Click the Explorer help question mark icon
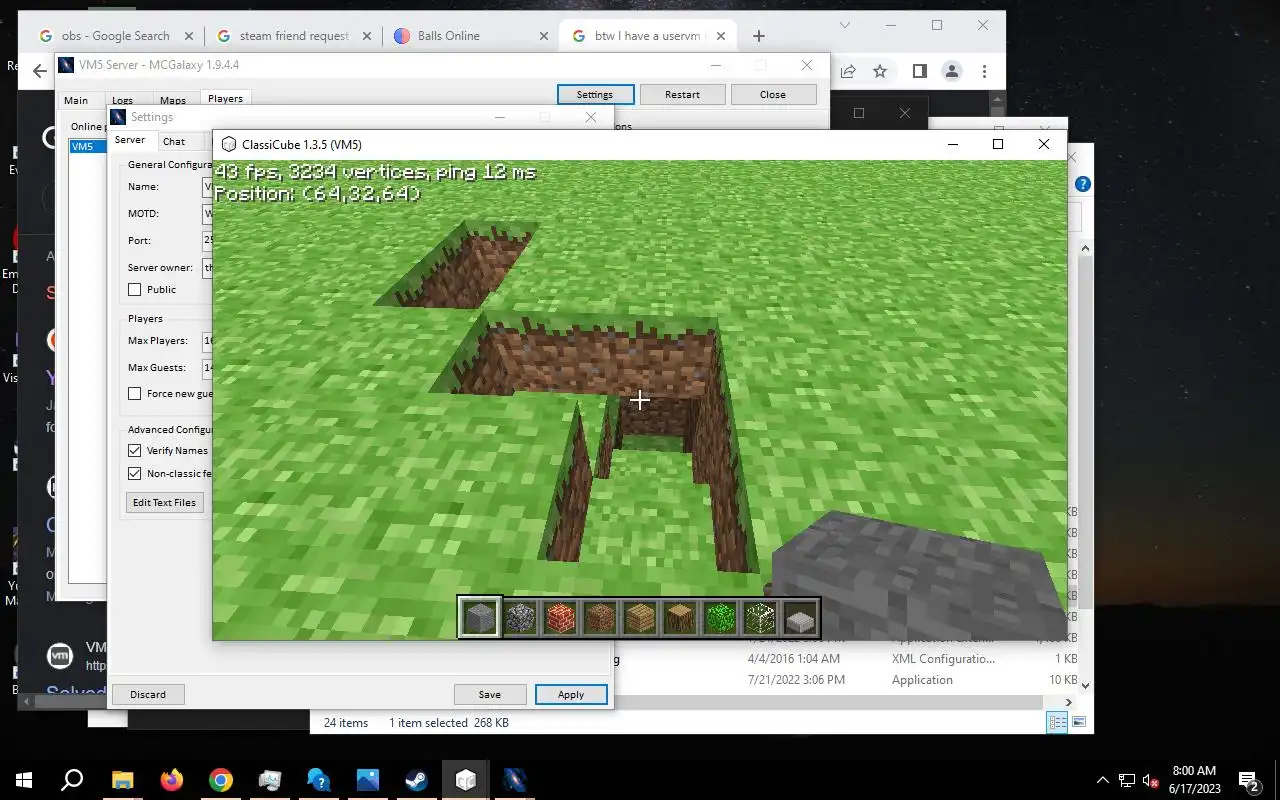This screenshot has width=1280, height=800. 1082,184
